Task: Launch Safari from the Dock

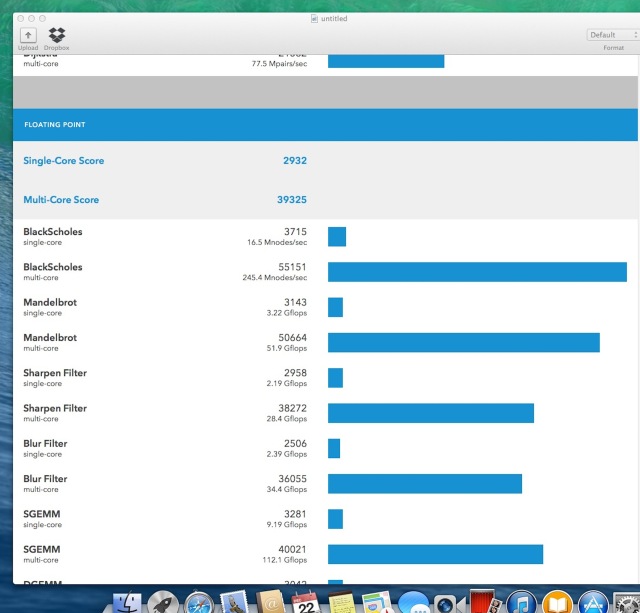Action: pos(199,603)
